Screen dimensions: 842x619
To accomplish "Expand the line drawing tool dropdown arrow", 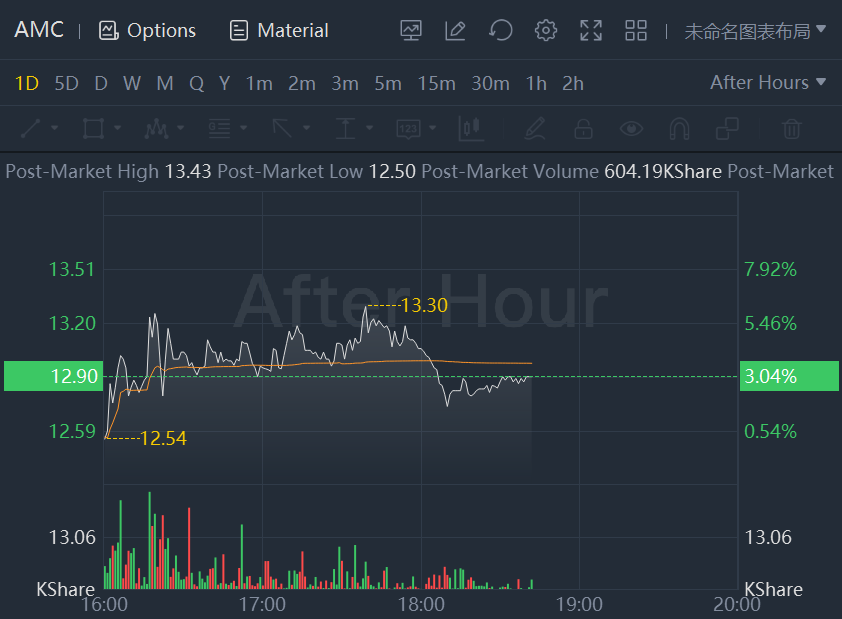I will [54, 128].
